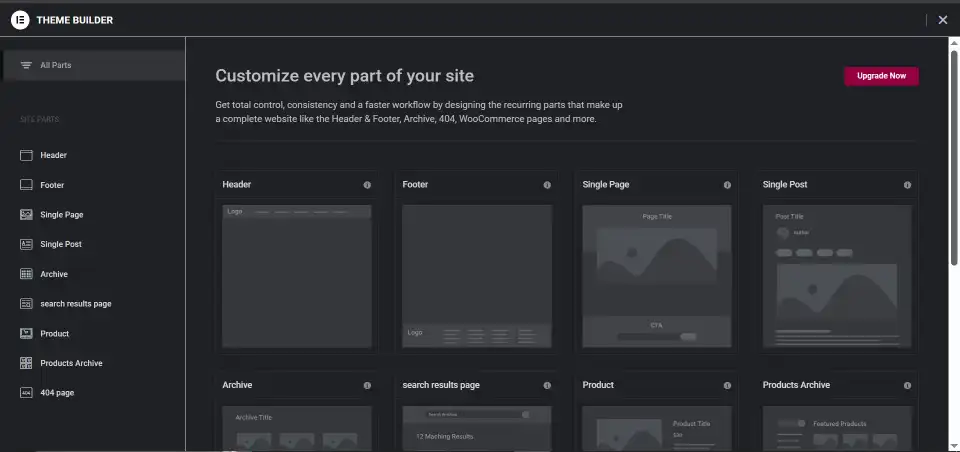
Task: Click the Single Page card title
Action: click(606, 184)
